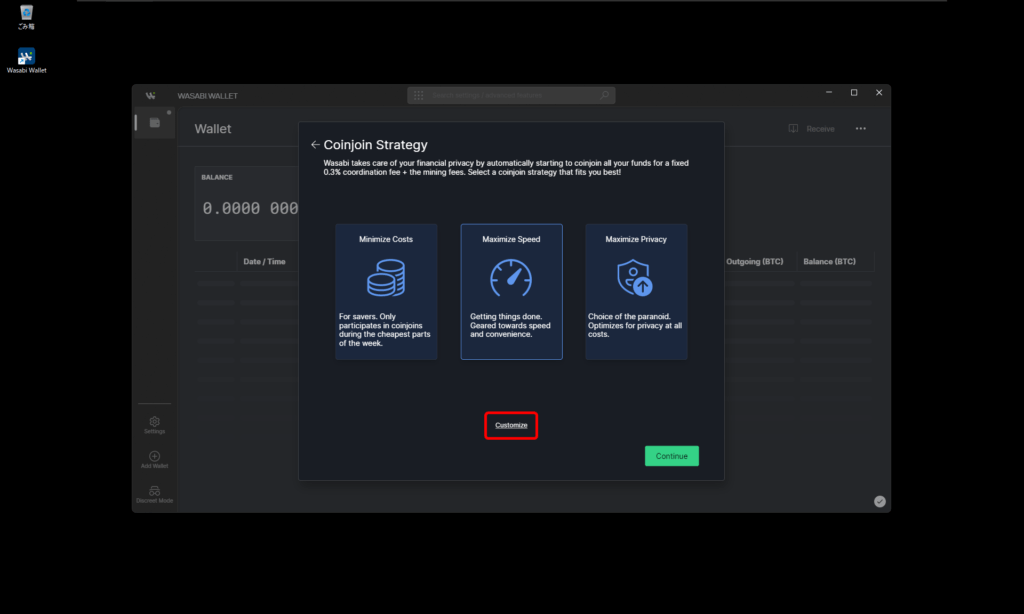
Task: Maximize the Wasabi Wallet window
Action: click(854, 93)
